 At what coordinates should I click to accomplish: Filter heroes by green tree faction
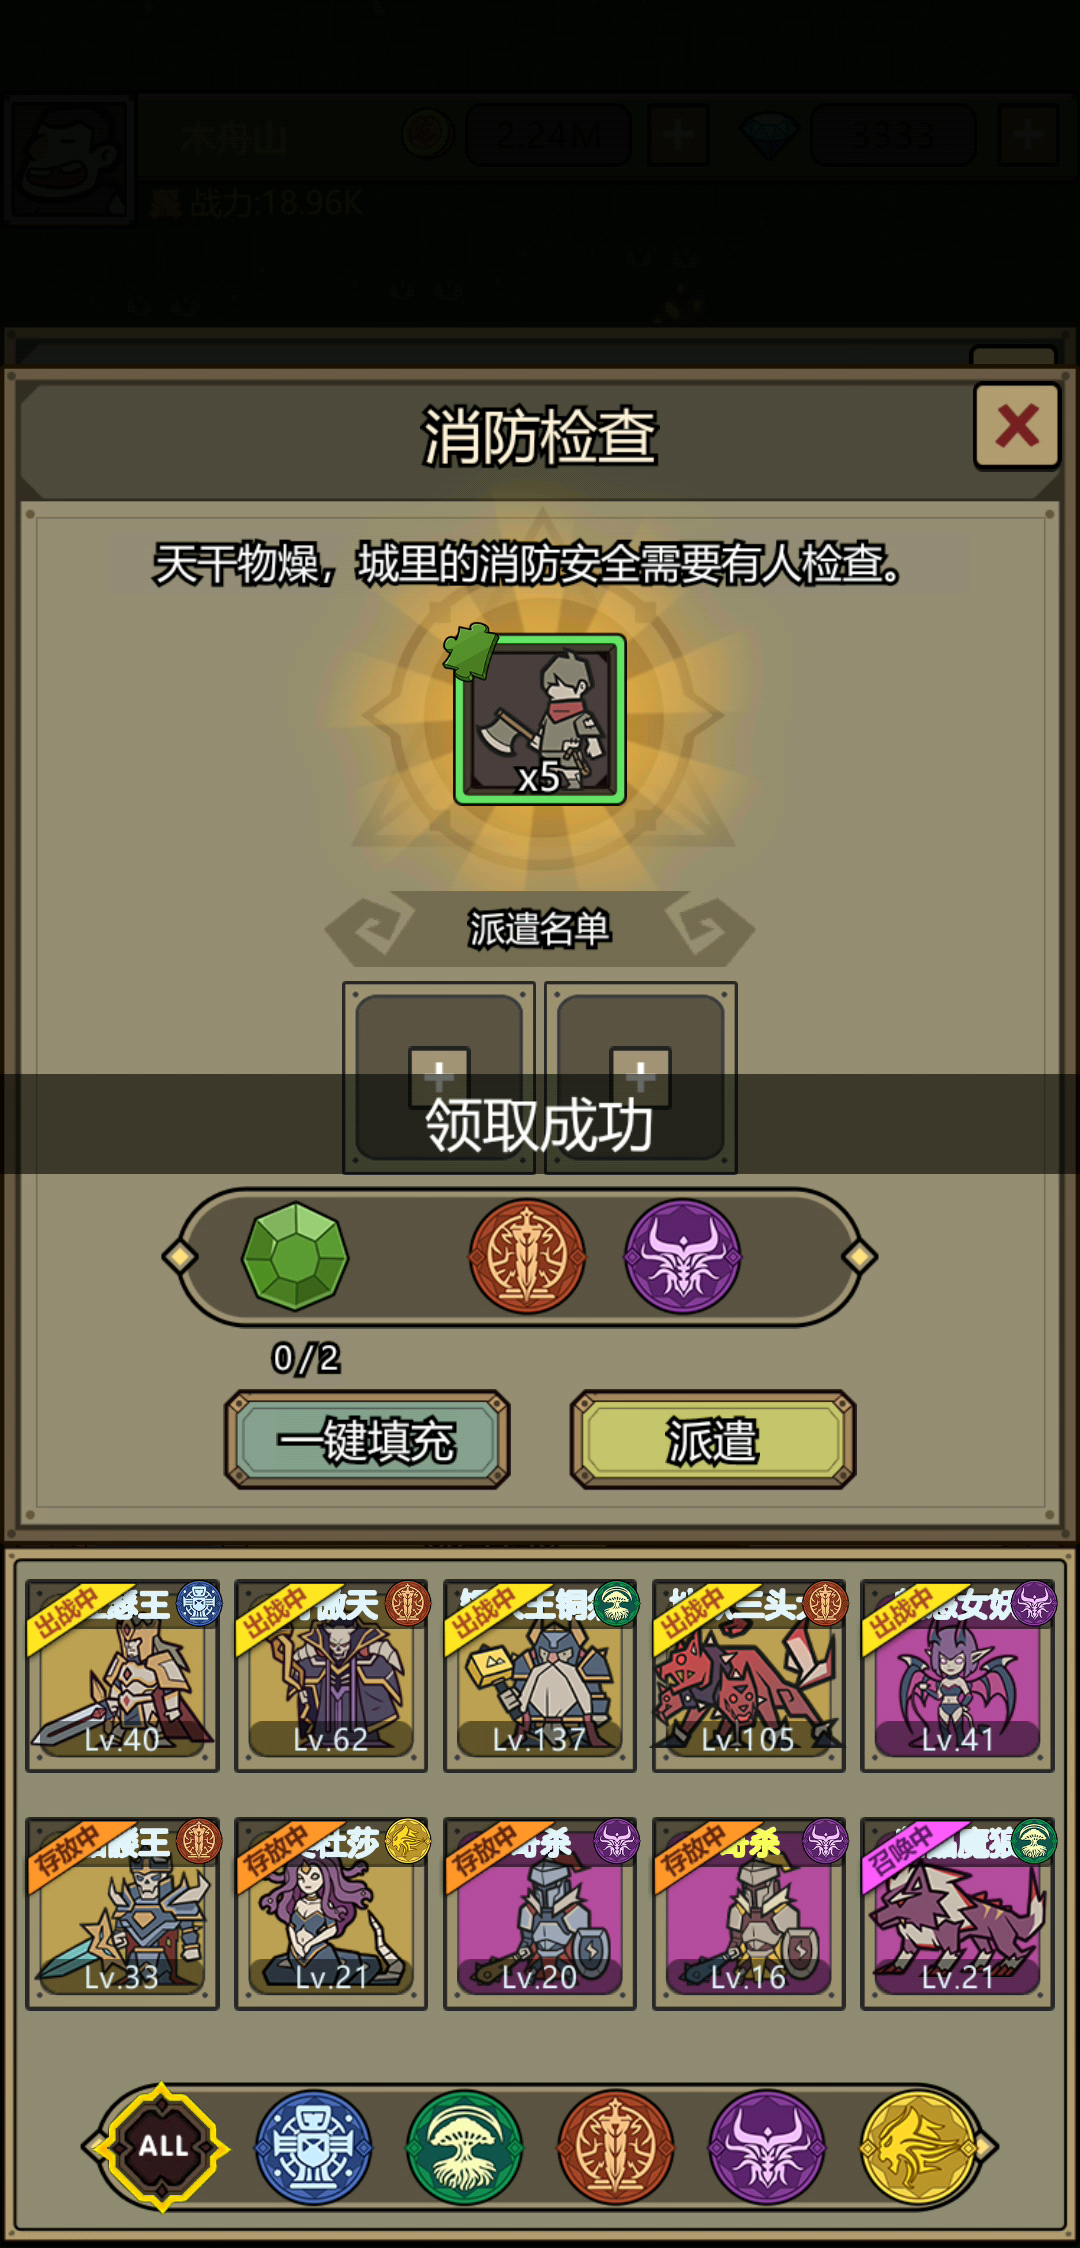464,2147
